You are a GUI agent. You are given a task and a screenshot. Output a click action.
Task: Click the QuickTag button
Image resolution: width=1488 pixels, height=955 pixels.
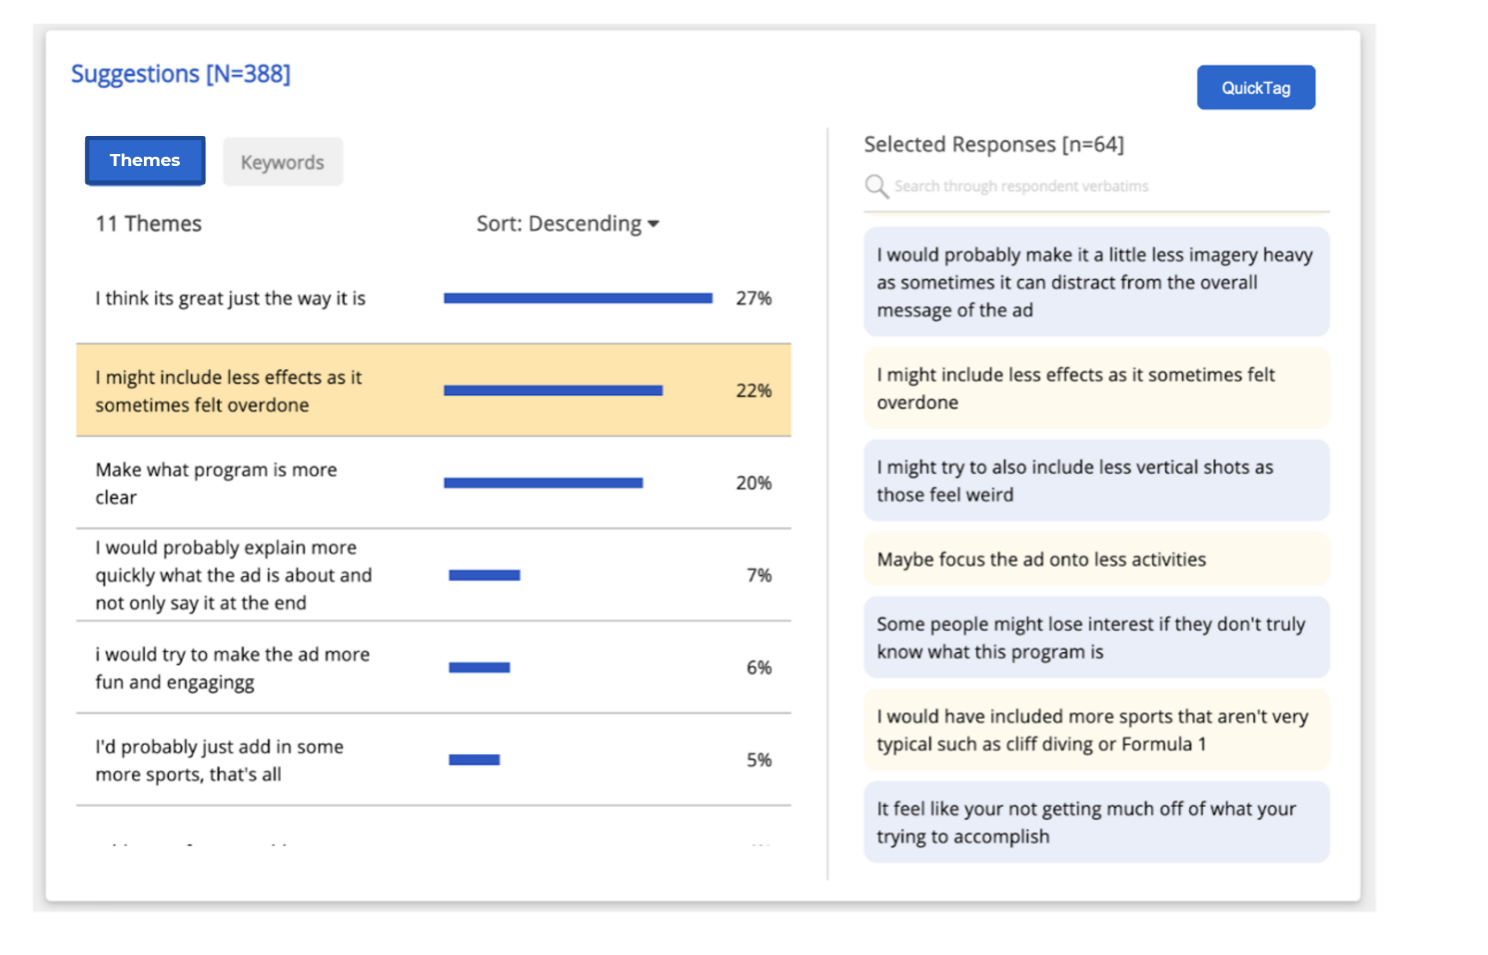1255,88
